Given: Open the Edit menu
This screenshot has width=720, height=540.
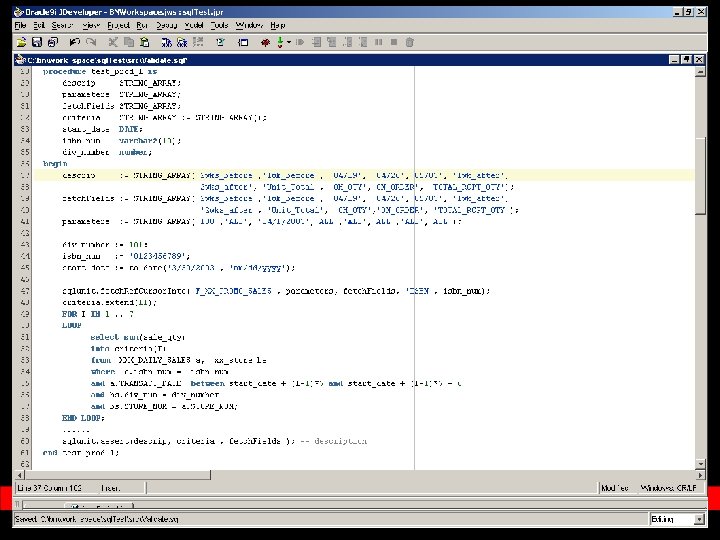Looking at the screenshot, I should (39, 25).
